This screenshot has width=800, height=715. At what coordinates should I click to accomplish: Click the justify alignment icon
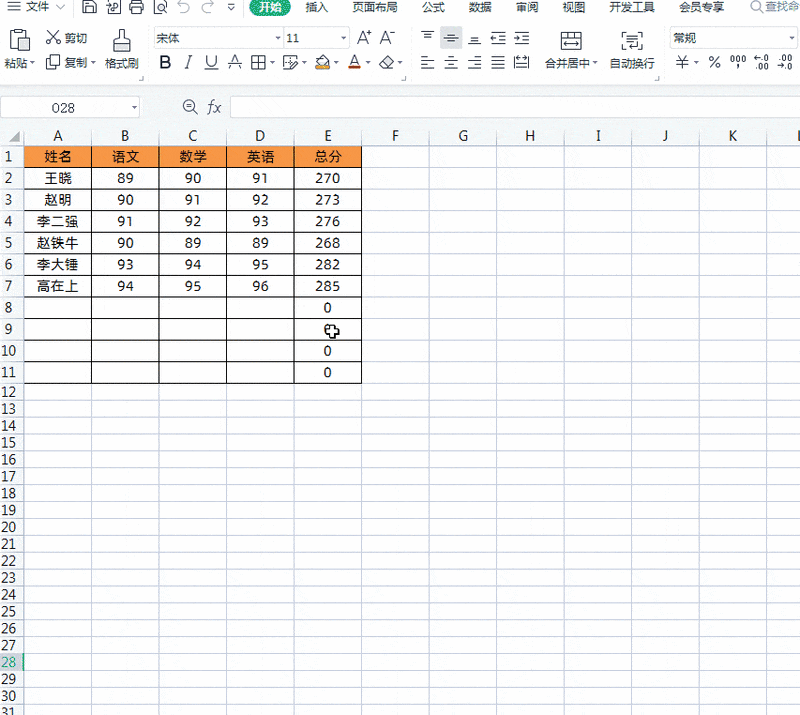[498, 62]
